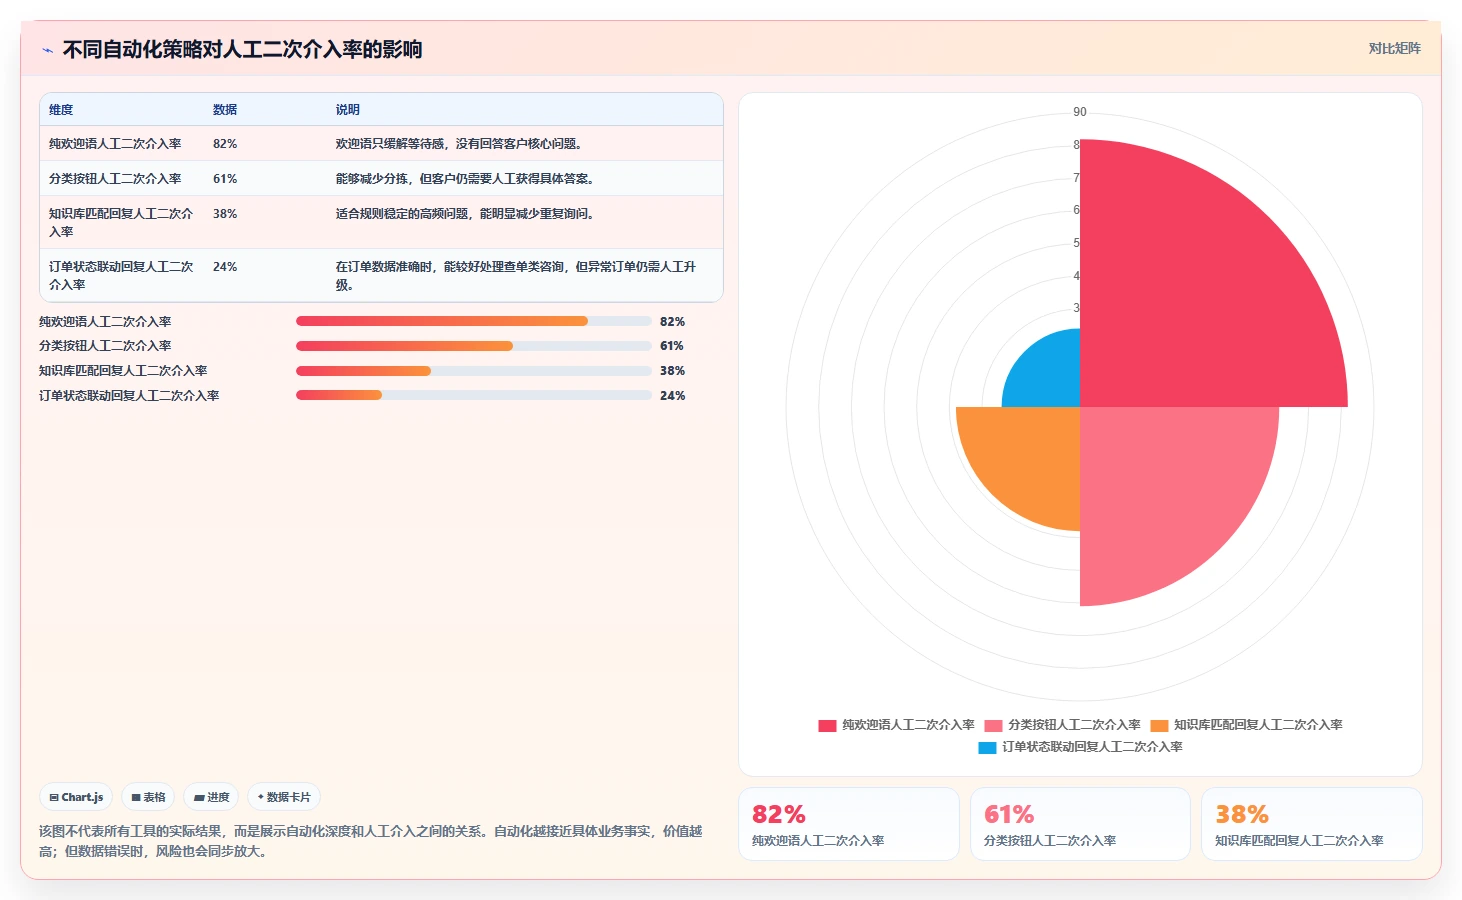This screenshot has height=900, width=1462.
Task: Click description 能够减少分拣
Action: click(x=465, y=179)
